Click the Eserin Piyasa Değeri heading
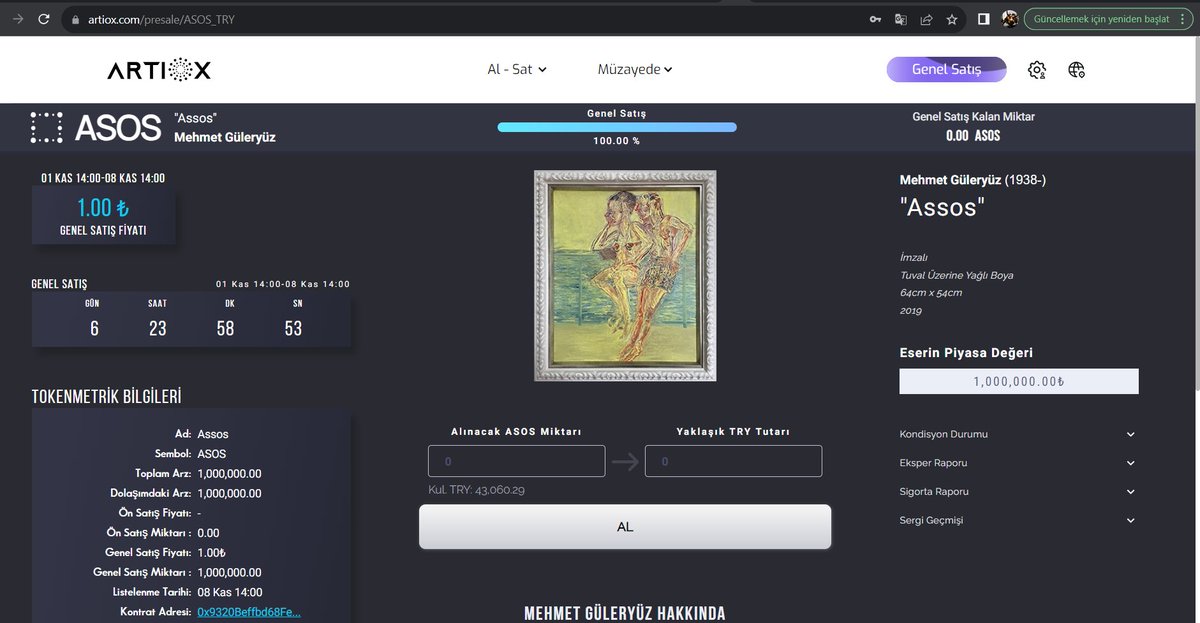Image resolution: width=1200 pixels, height=623 pixels. (966, 352)
